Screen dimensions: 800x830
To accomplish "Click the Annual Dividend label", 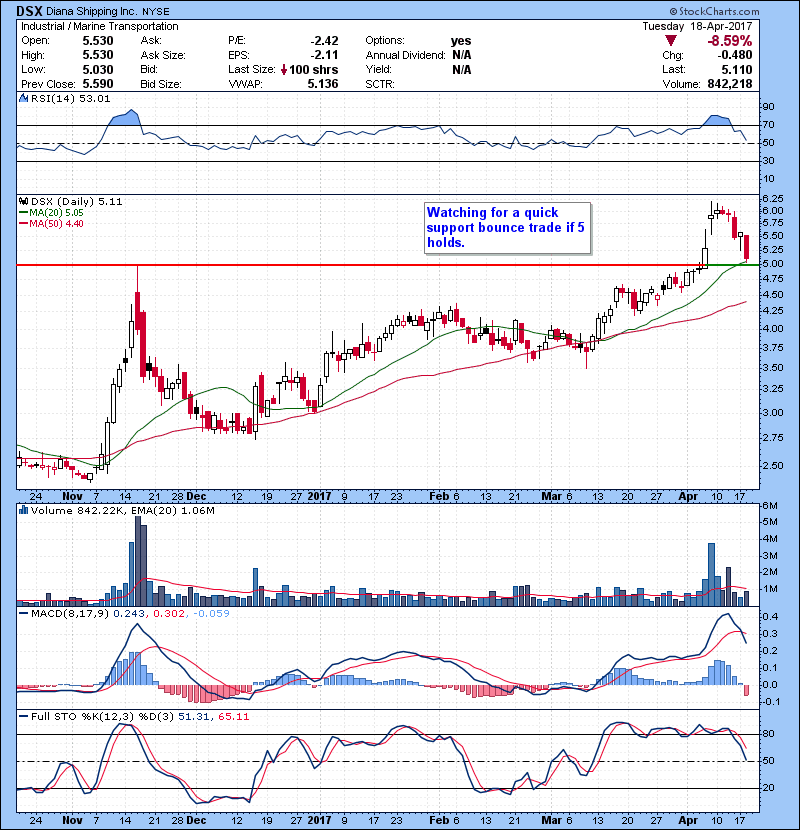I will tap(406, 55).
